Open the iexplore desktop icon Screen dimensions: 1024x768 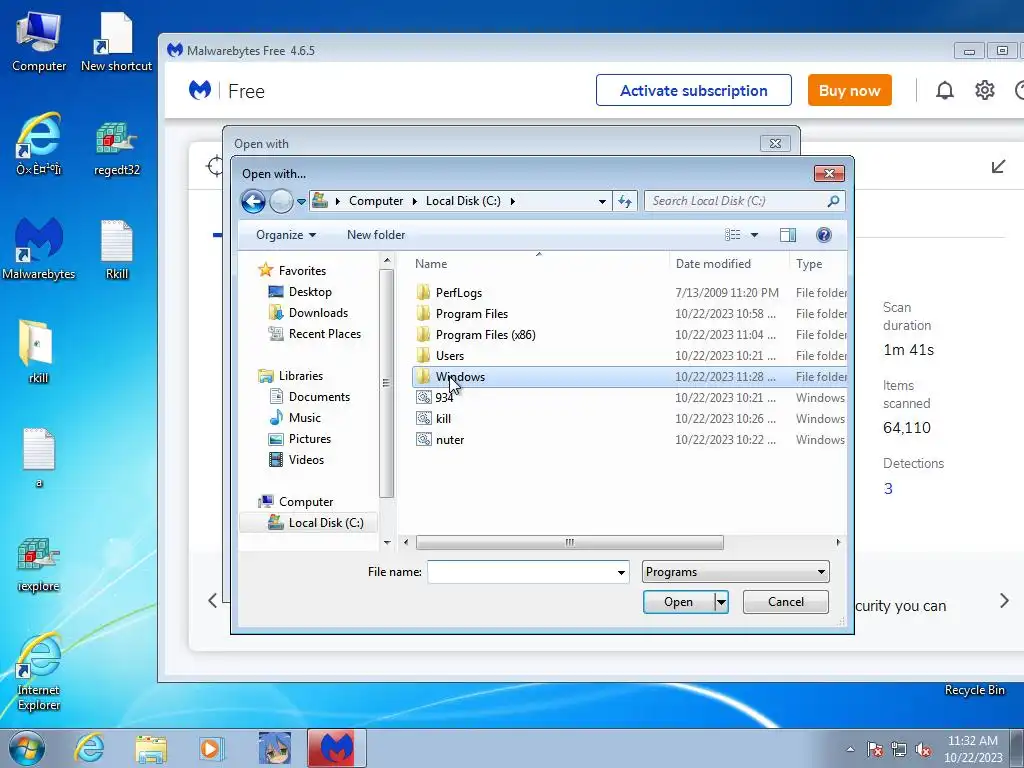click(x=39, y=564)
